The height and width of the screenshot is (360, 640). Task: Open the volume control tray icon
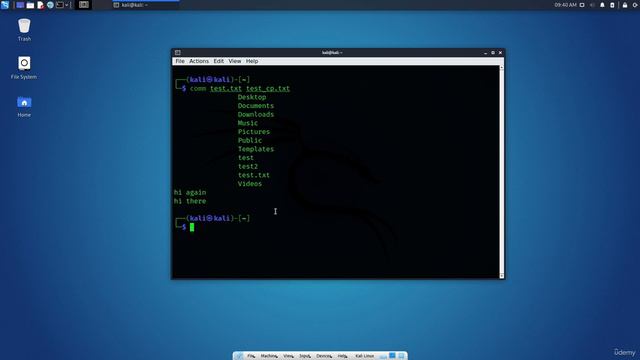[x=592, y=5]
